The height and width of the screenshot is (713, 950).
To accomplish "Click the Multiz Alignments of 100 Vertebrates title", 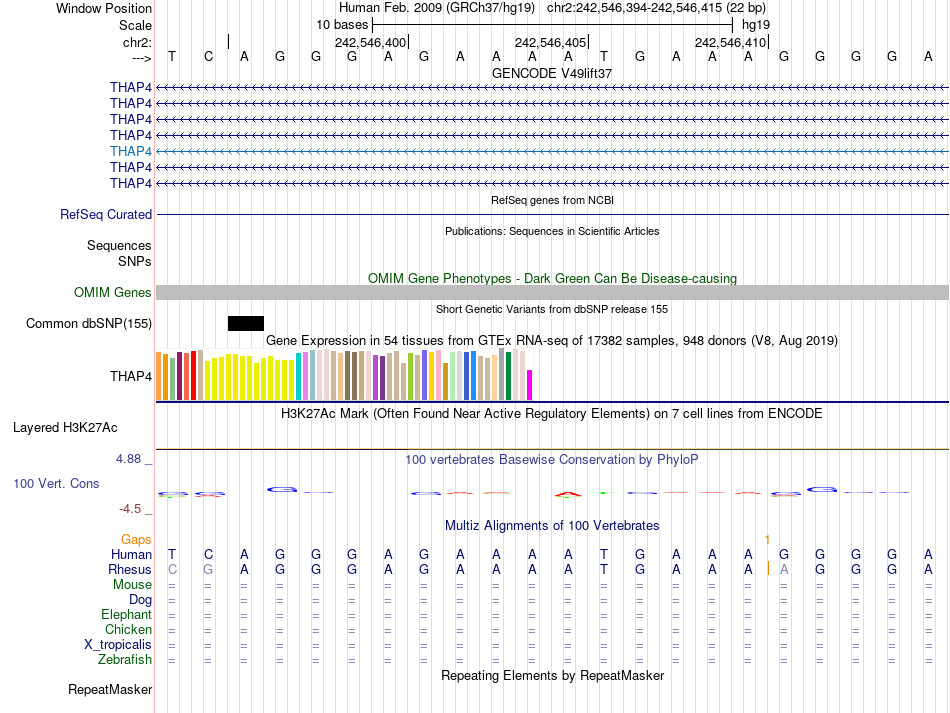I will (x=552, y=525).
